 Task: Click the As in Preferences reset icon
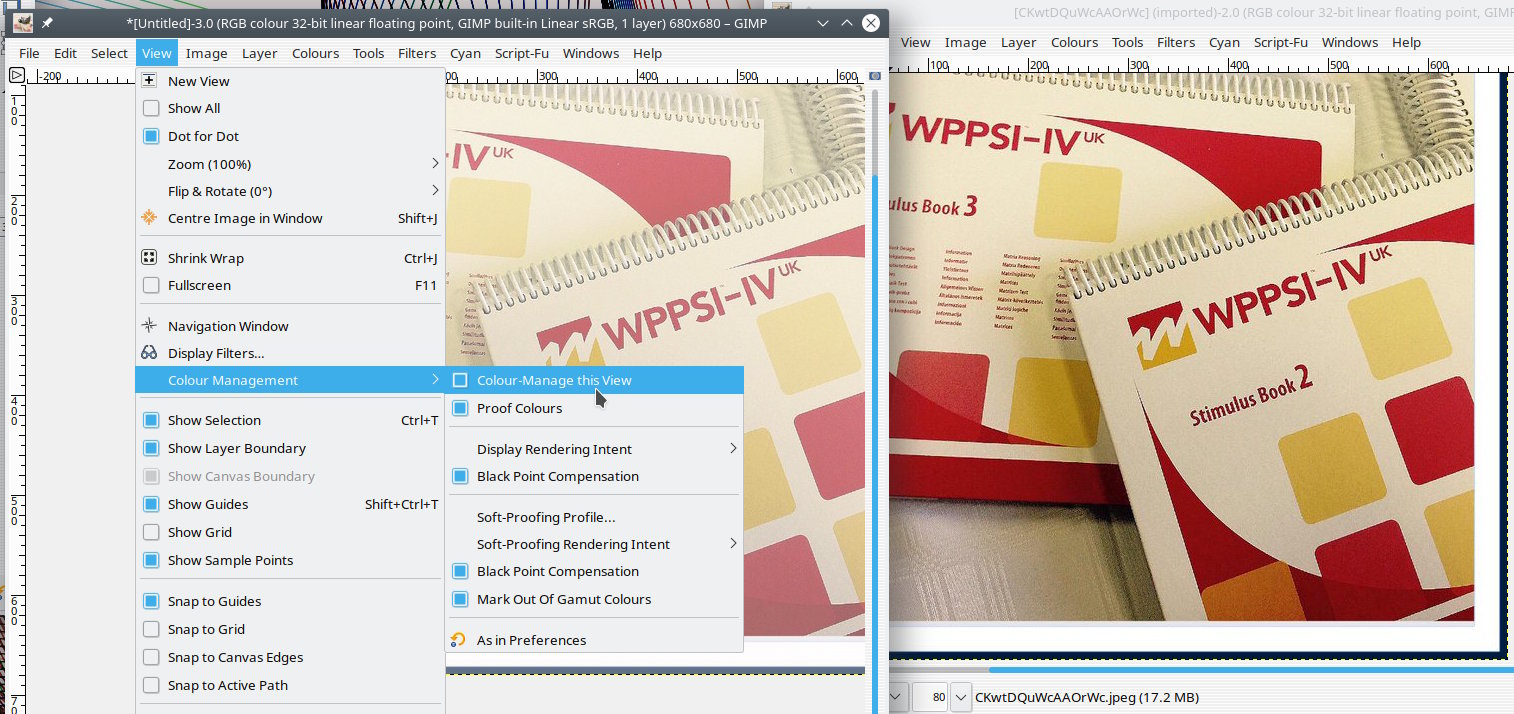(459, 640)
